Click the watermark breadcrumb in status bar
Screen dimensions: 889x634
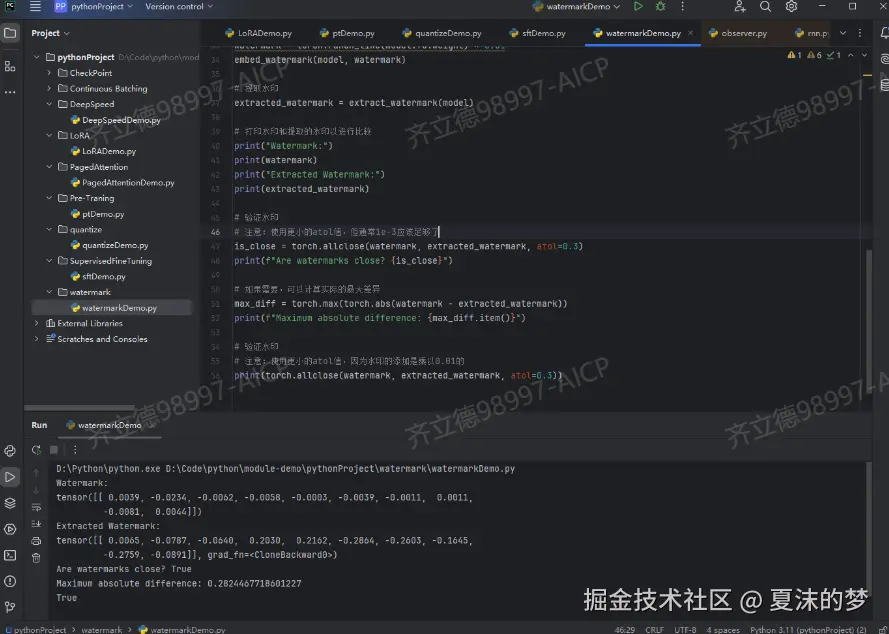tap(102, 629)
